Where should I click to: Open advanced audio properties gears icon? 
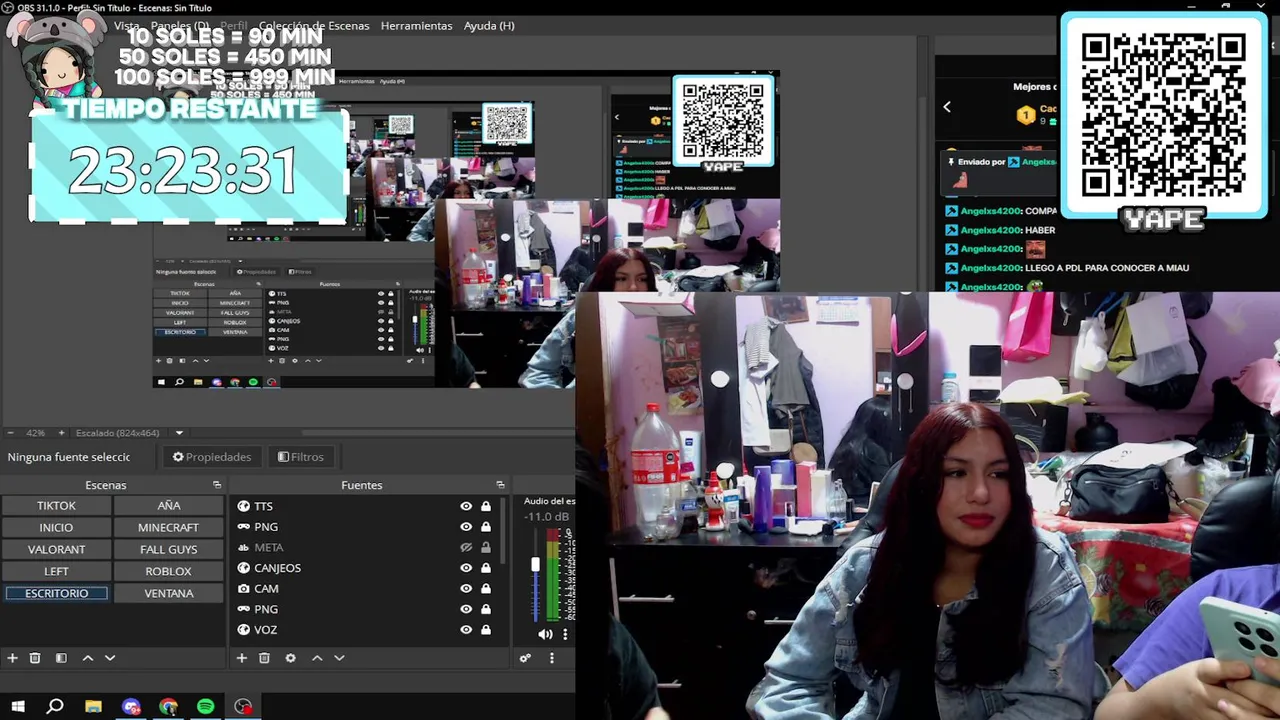(x=525, y=658)
